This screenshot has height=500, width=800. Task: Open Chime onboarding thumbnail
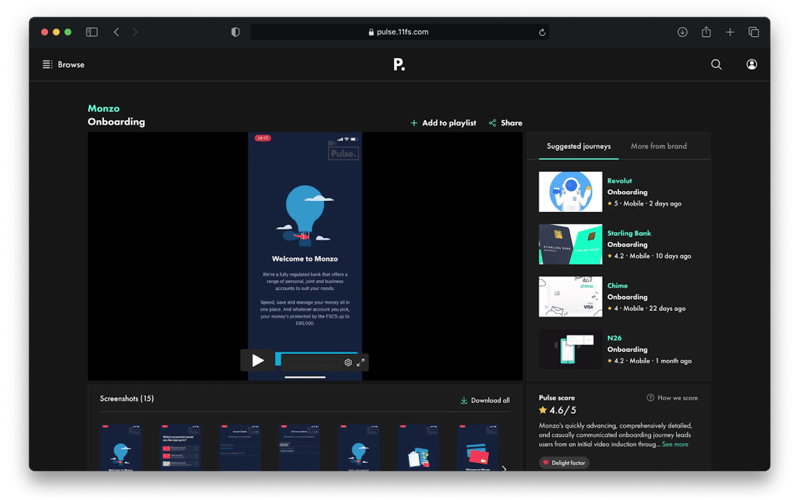(570, 297)
